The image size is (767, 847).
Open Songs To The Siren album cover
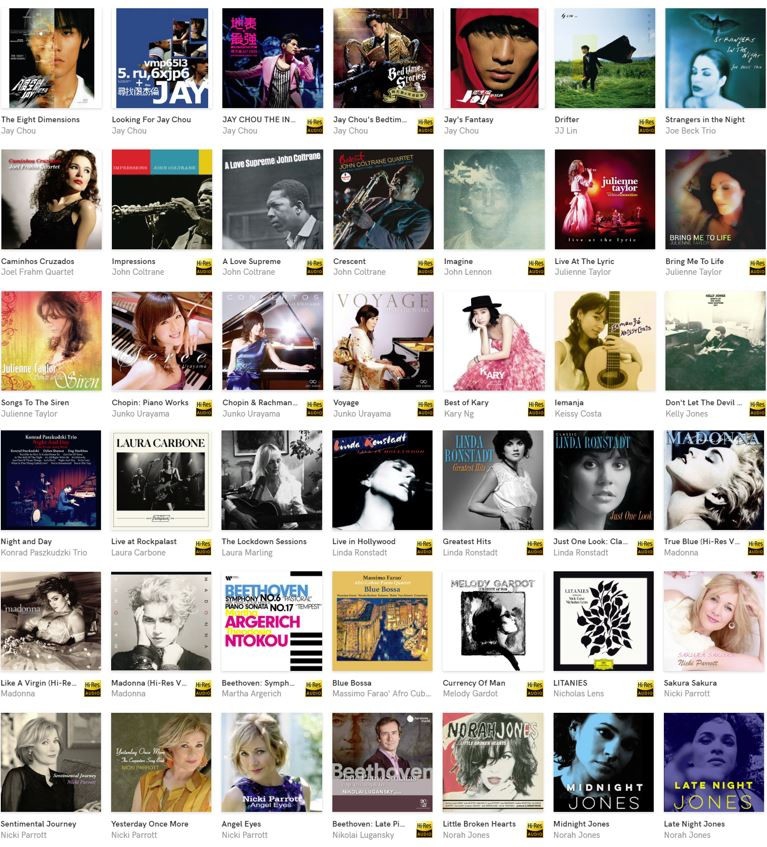point(51,341)
